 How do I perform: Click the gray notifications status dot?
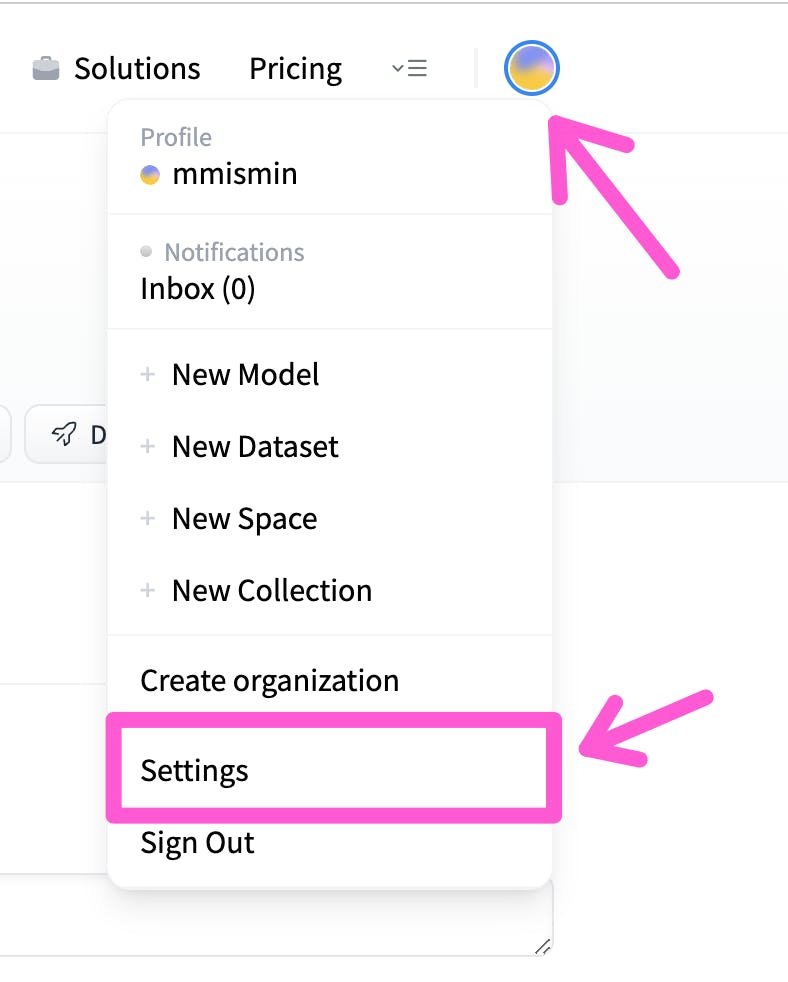pos(146,252)
